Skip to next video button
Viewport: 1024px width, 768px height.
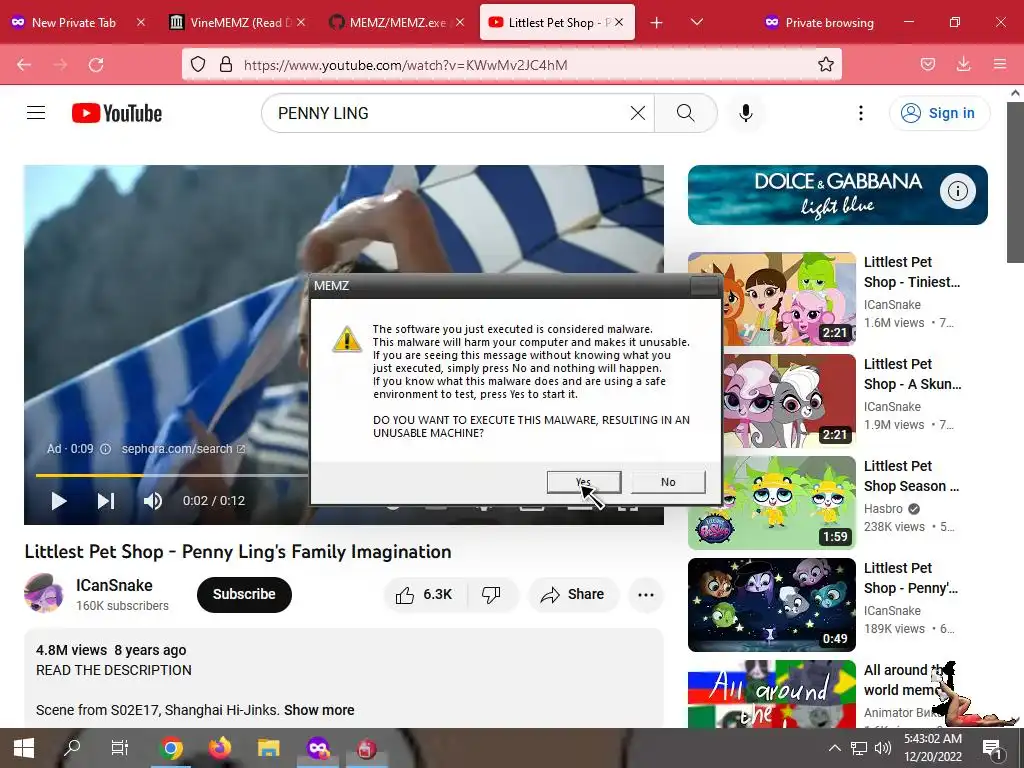tap(106, 501)
